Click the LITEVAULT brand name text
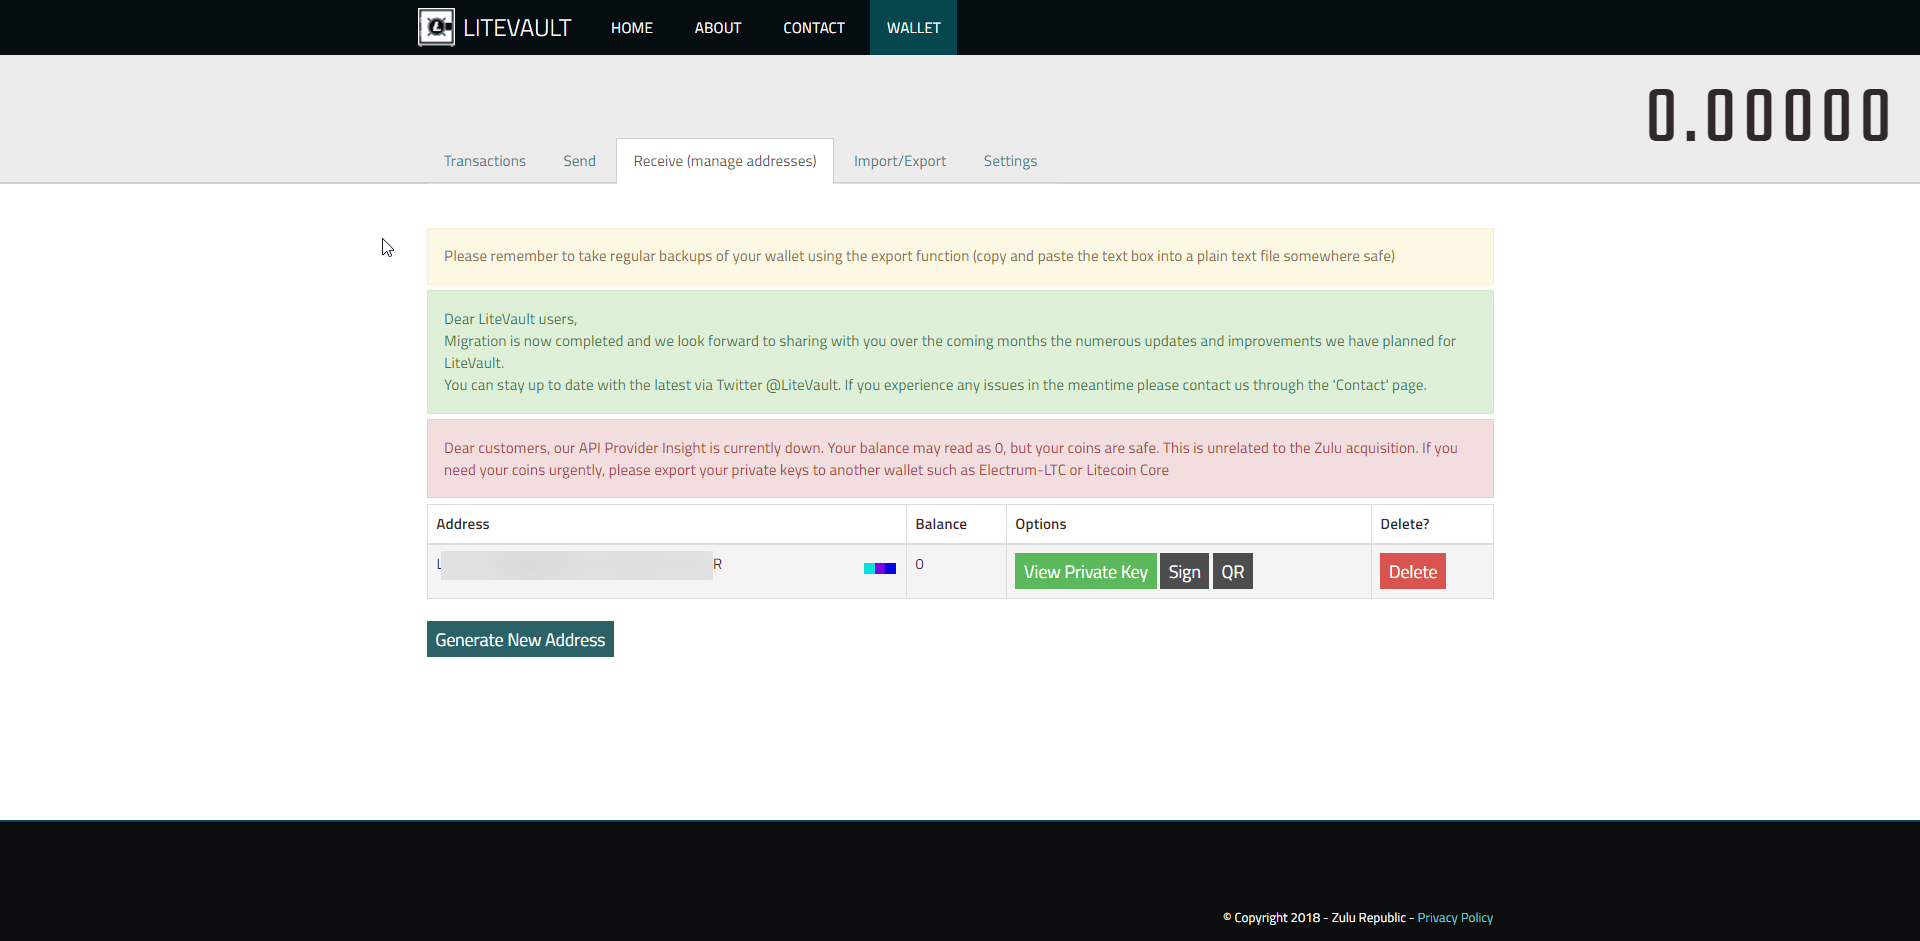This screenshot has width=1920, height=941. 517,28
